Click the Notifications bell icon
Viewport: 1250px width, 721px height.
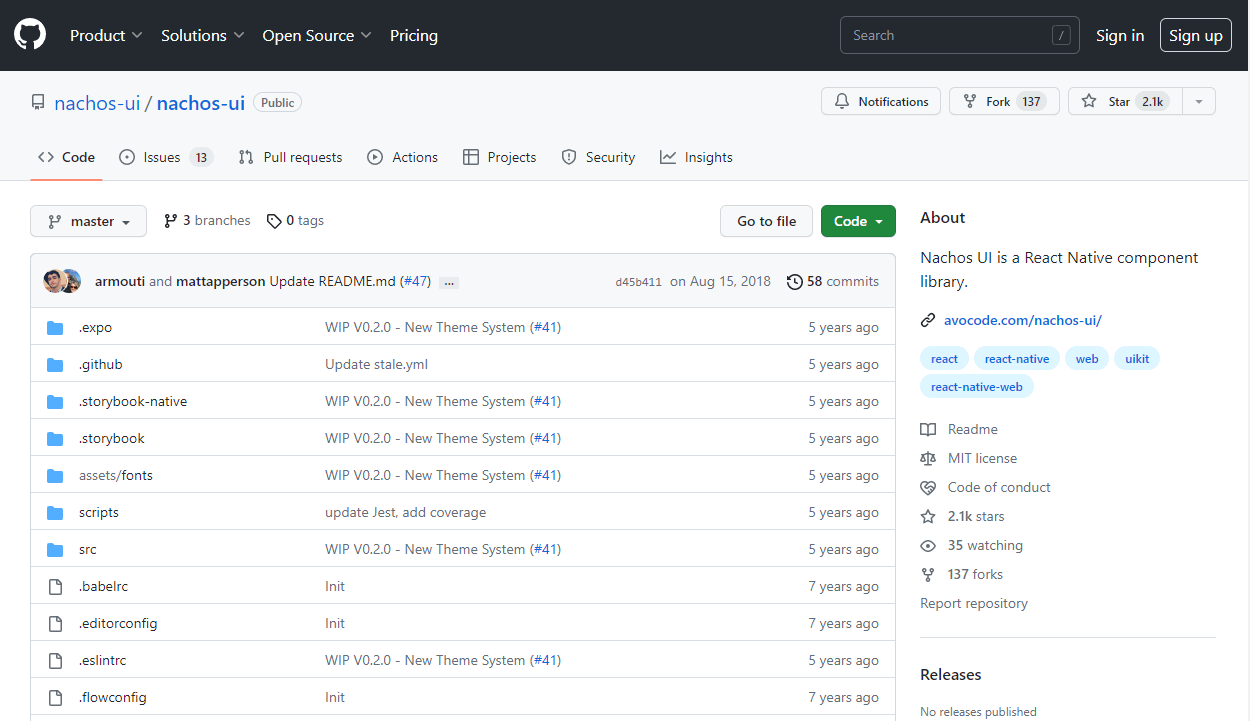pos(842,102)
